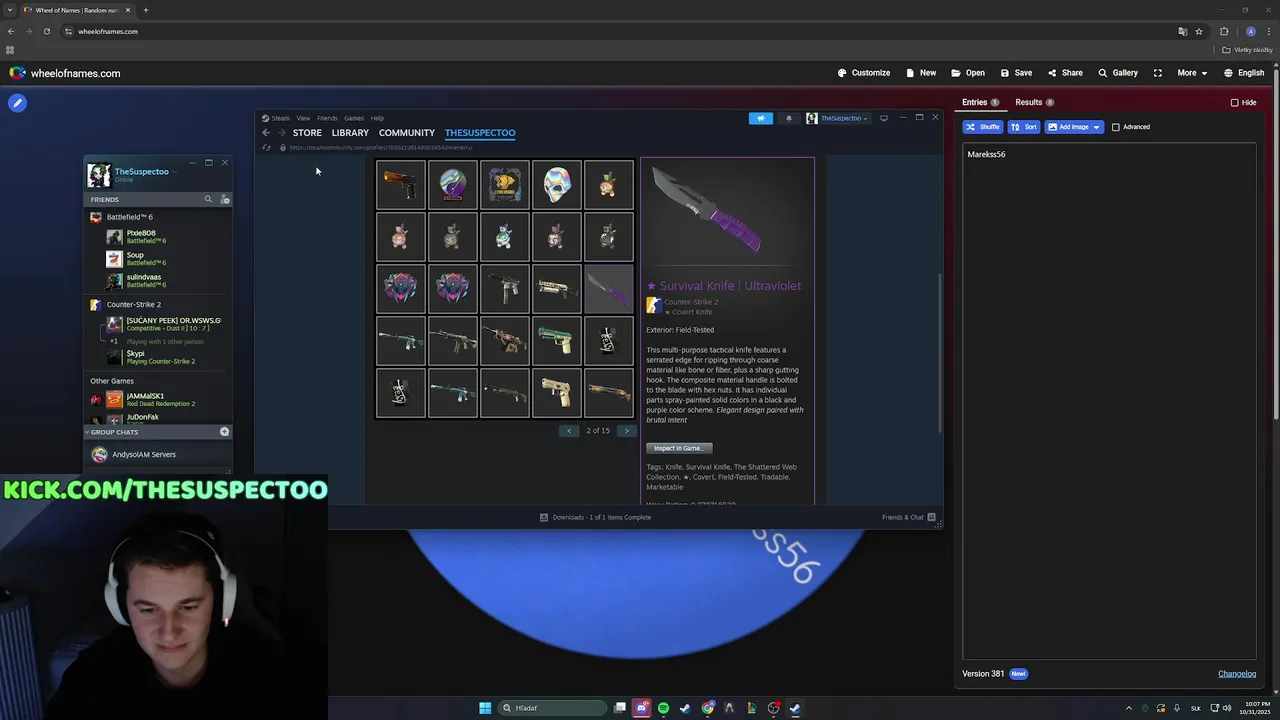1280x720 pixels.
Task: Open Steam Downloads status link
Action: [595, 517]
